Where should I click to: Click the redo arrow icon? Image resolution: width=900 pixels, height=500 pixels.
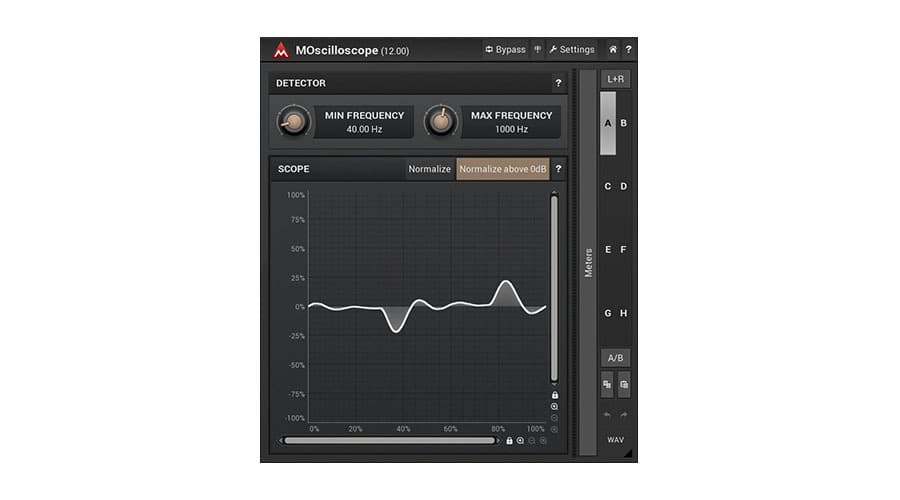624,414
